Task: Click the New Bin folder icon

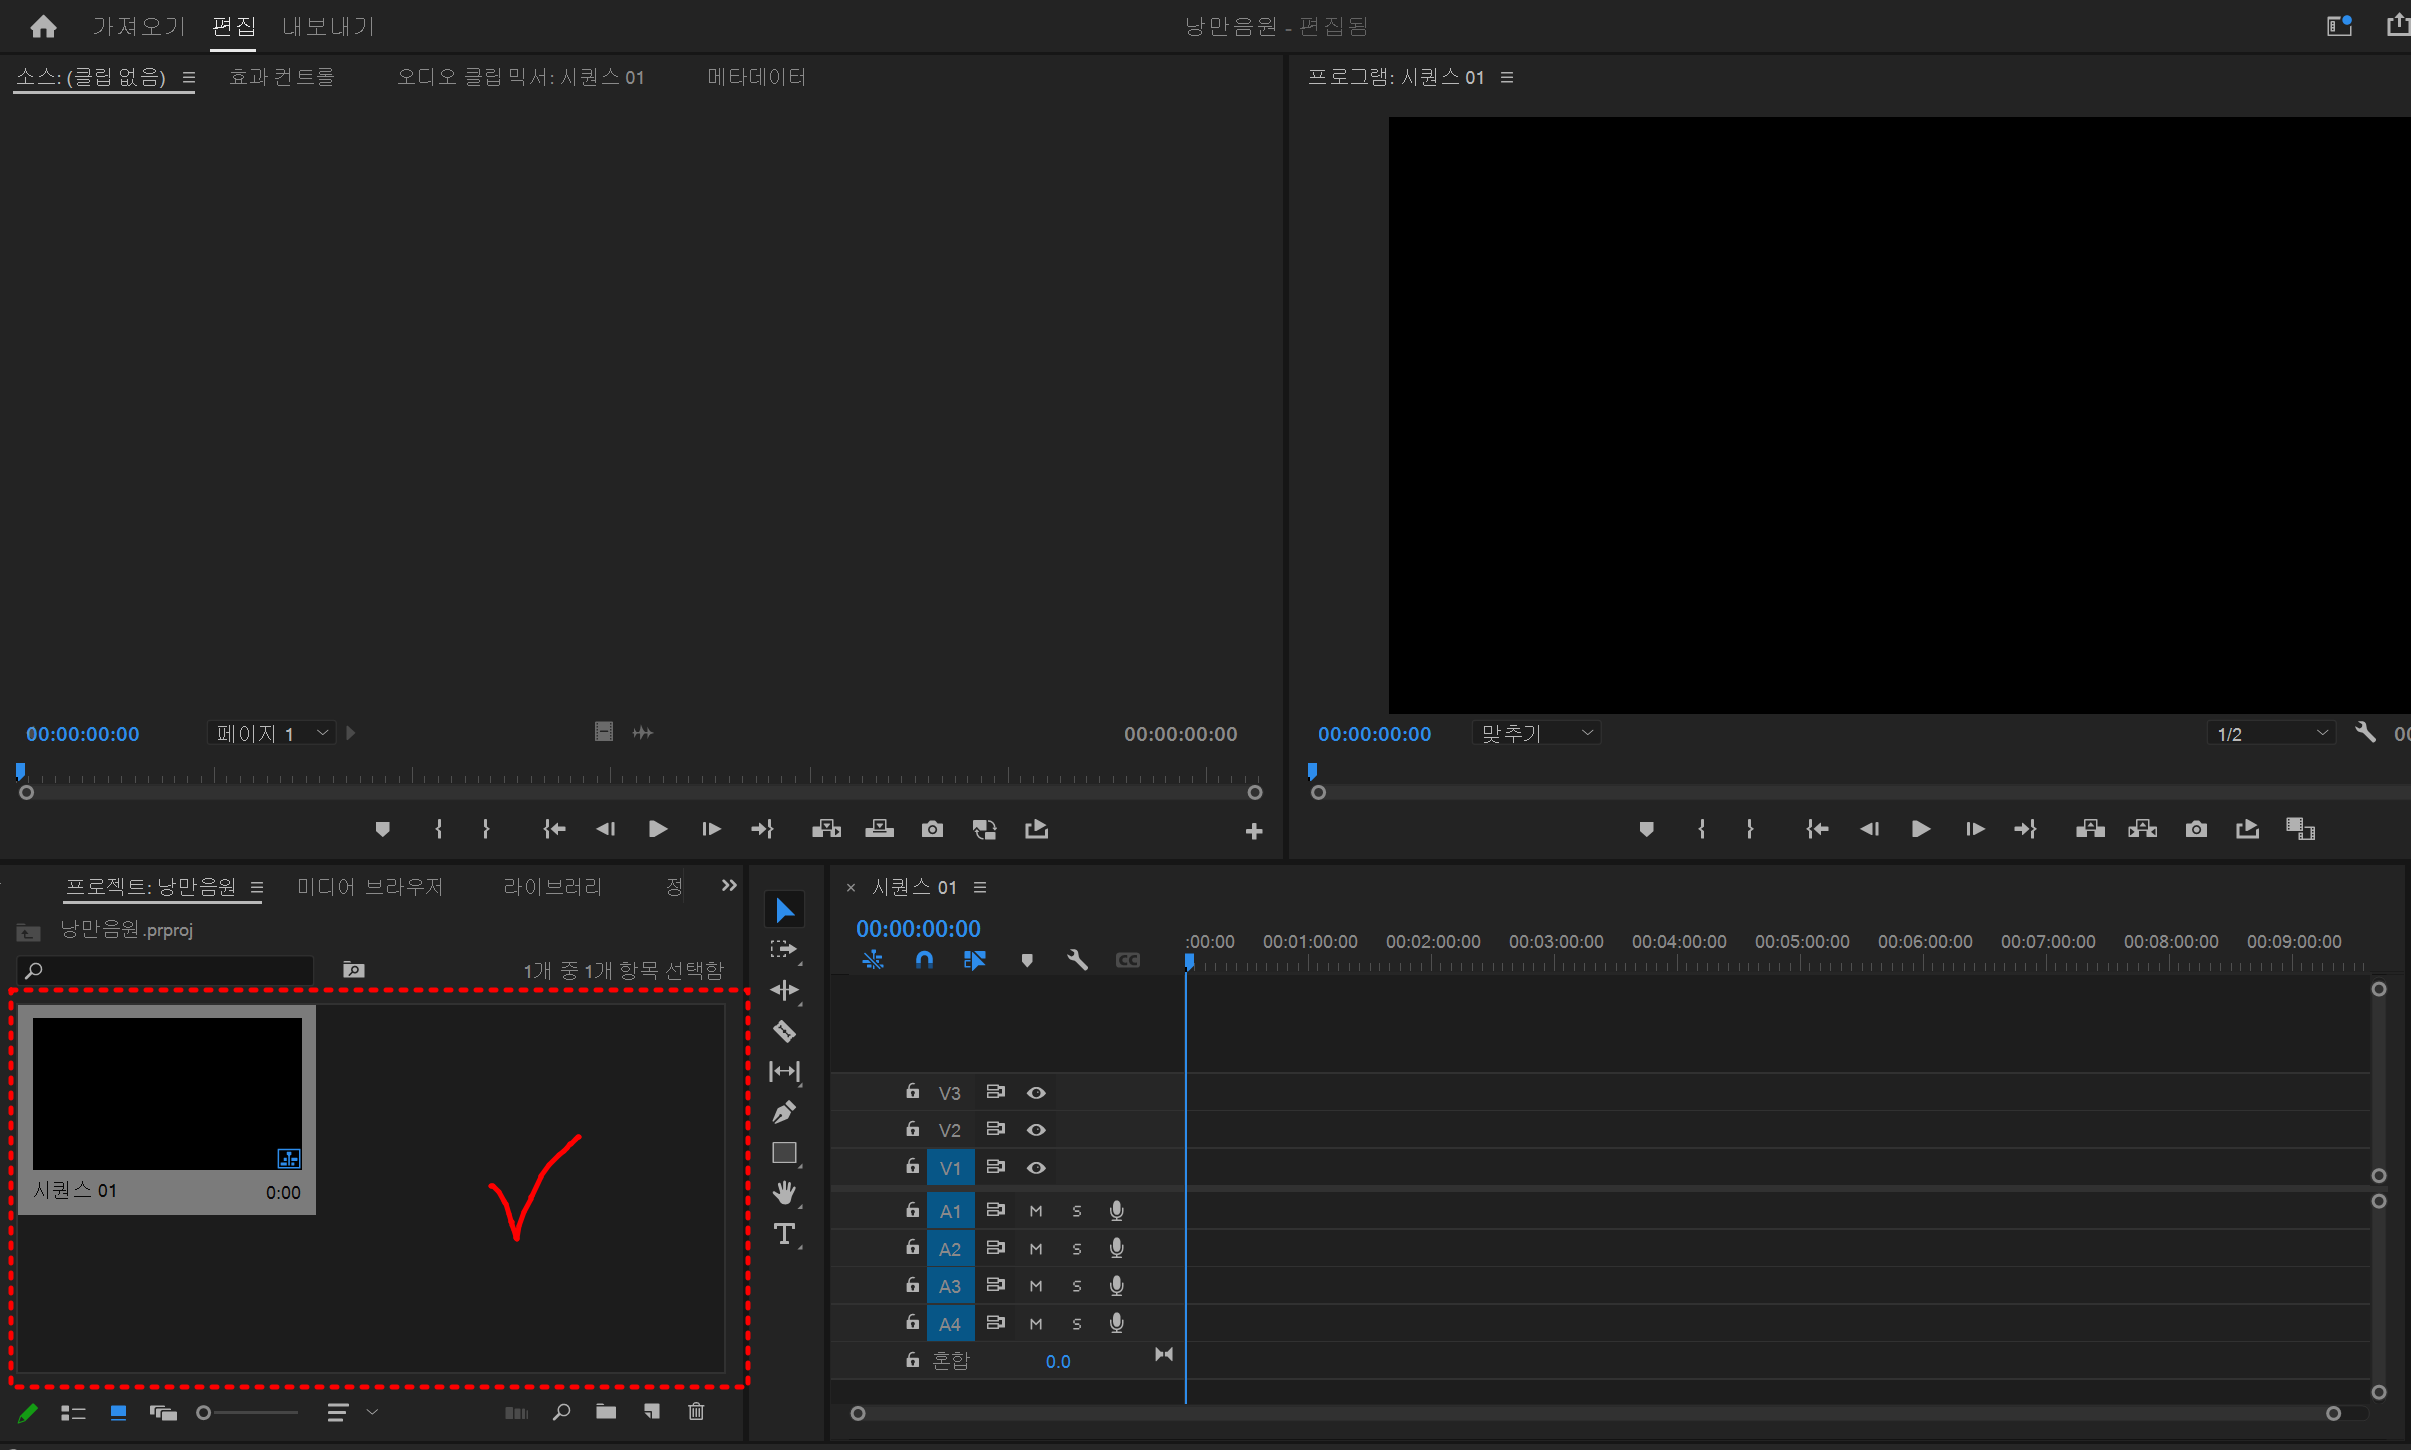Action: point(606,1412)
